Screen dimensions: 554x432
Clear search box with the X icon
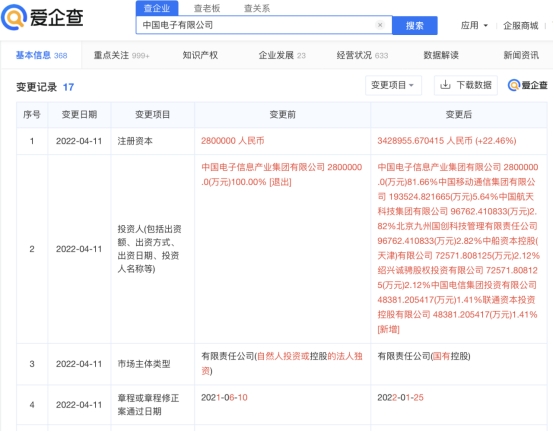coord(380,25)
